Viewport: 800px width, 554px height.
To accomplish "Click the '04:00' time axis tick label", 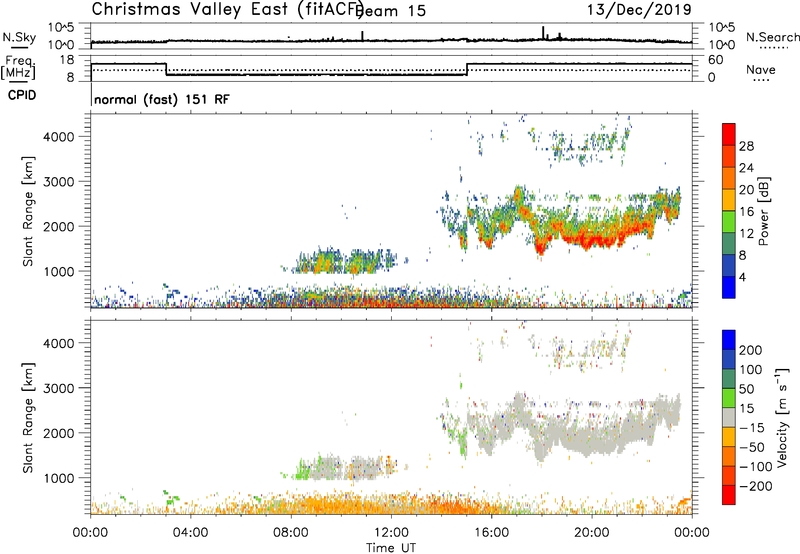I will click(x=191, y=533).
